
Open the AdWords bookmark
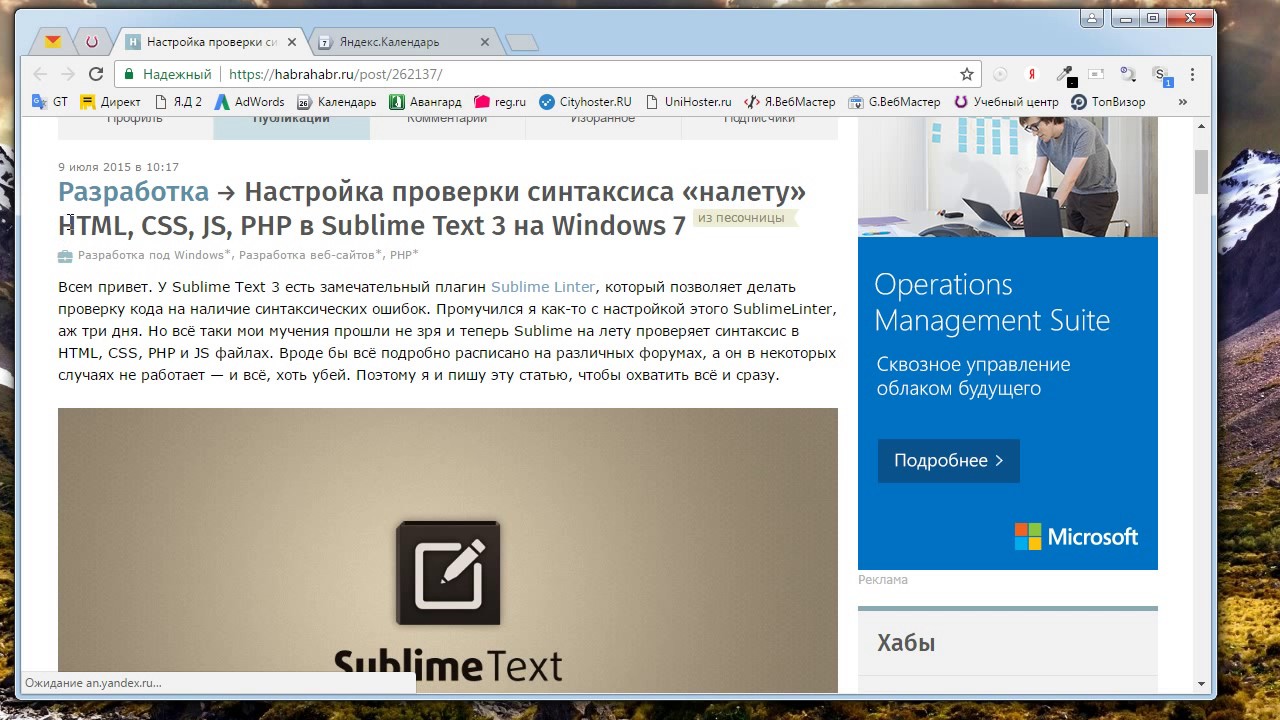click(249, 101)
